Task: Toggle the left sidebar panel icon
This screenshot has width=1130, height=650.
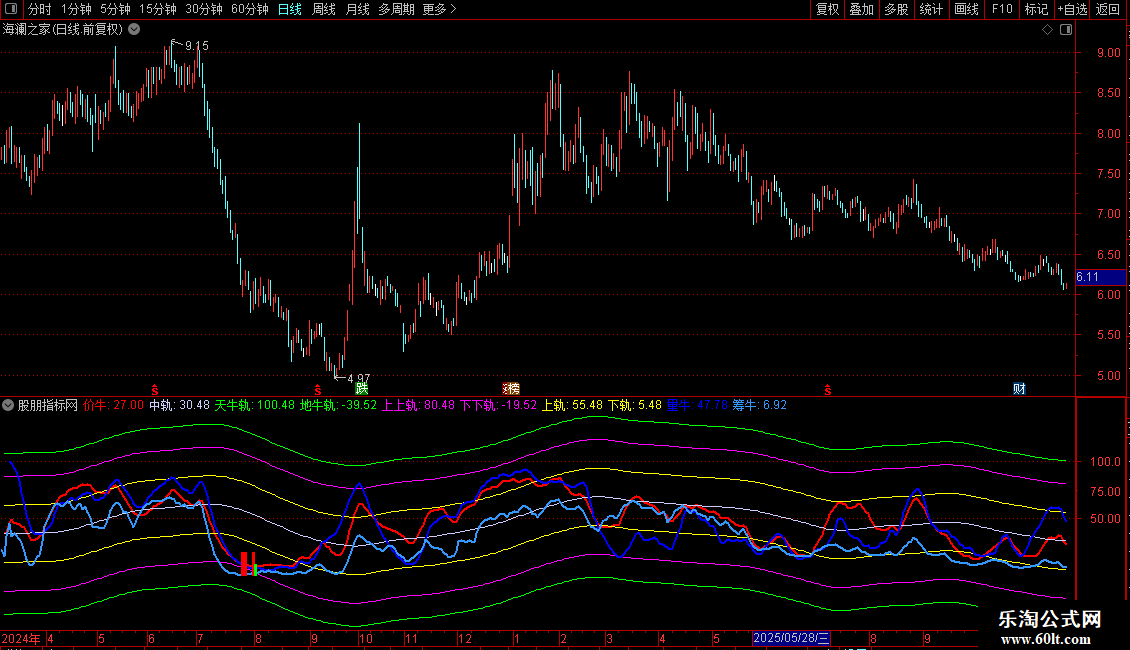Action: [x=9, y=9]
